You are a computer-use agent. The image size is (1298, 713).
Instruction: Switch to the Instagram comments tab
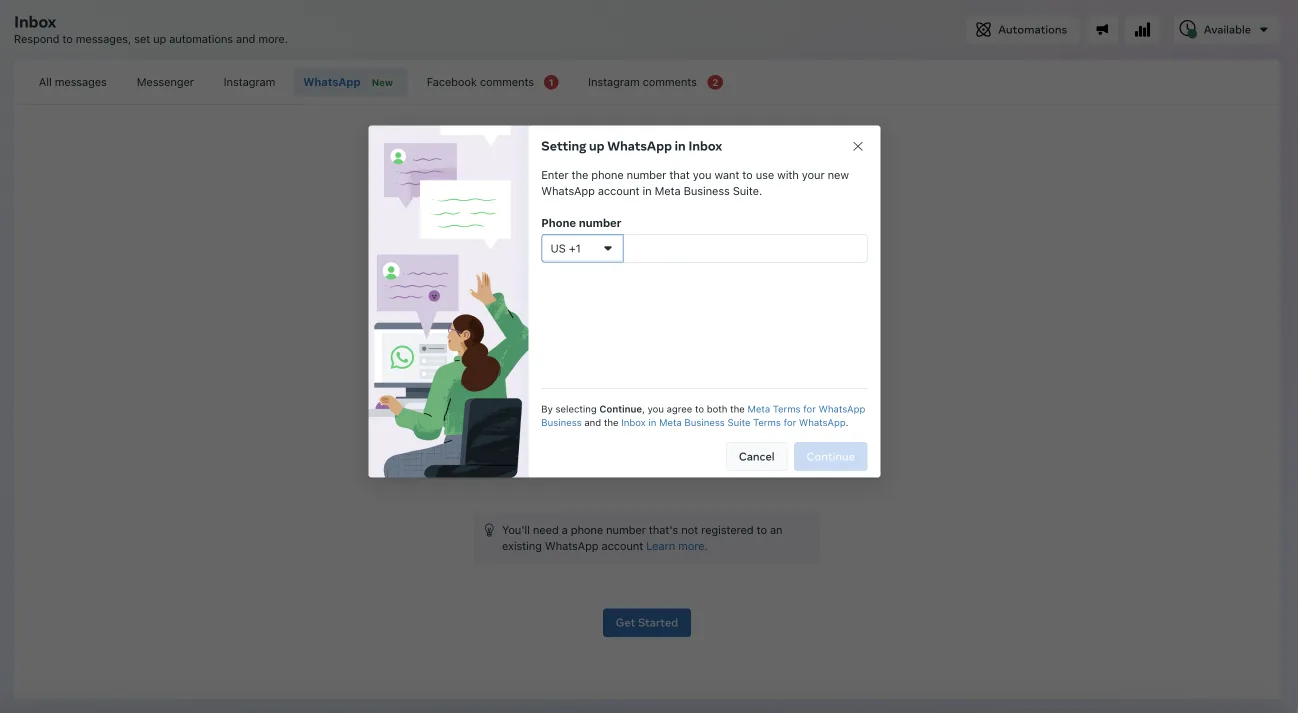[x=643, y=82]
